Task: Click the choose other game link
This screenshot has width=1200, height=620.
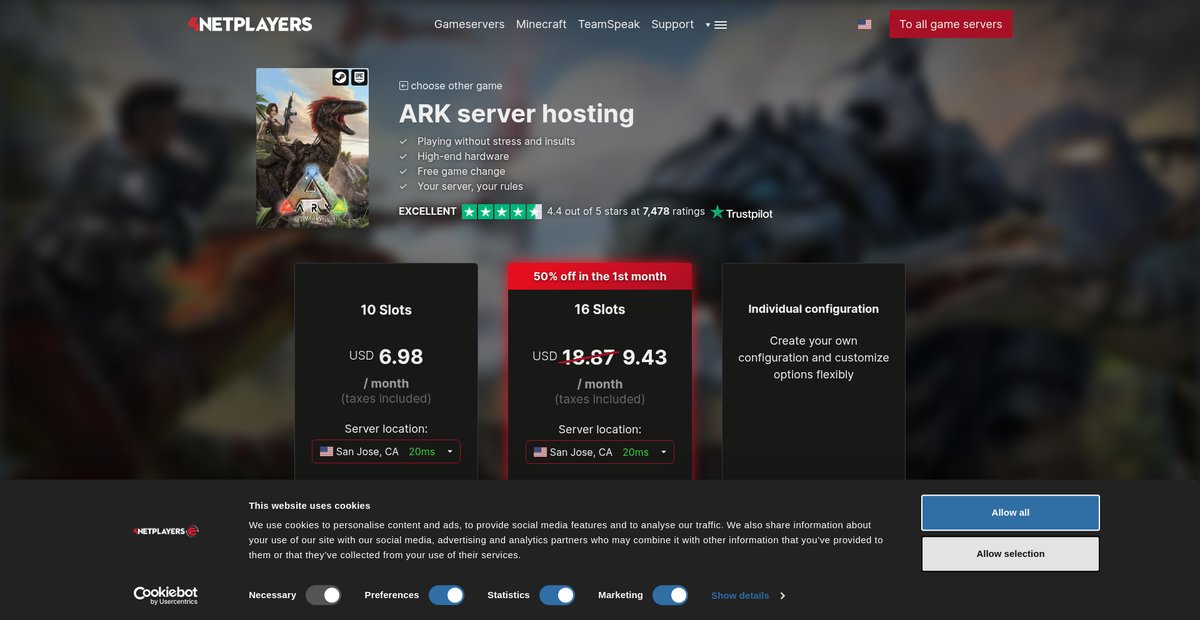Action: click(x=456, y=86)
